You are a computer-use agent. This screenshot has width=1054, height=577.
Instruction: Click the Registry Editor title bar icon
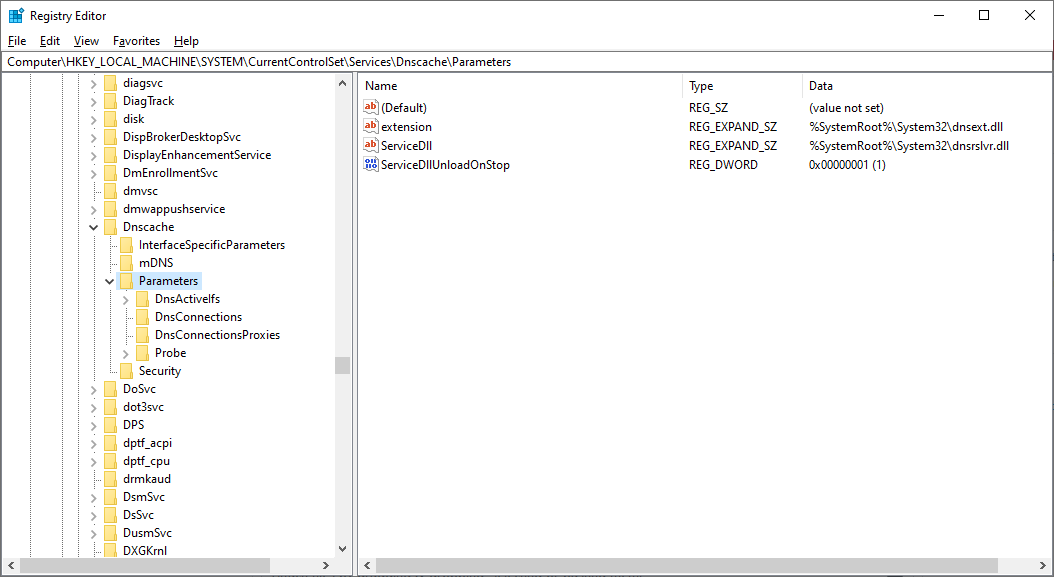[x=16, y=15]
